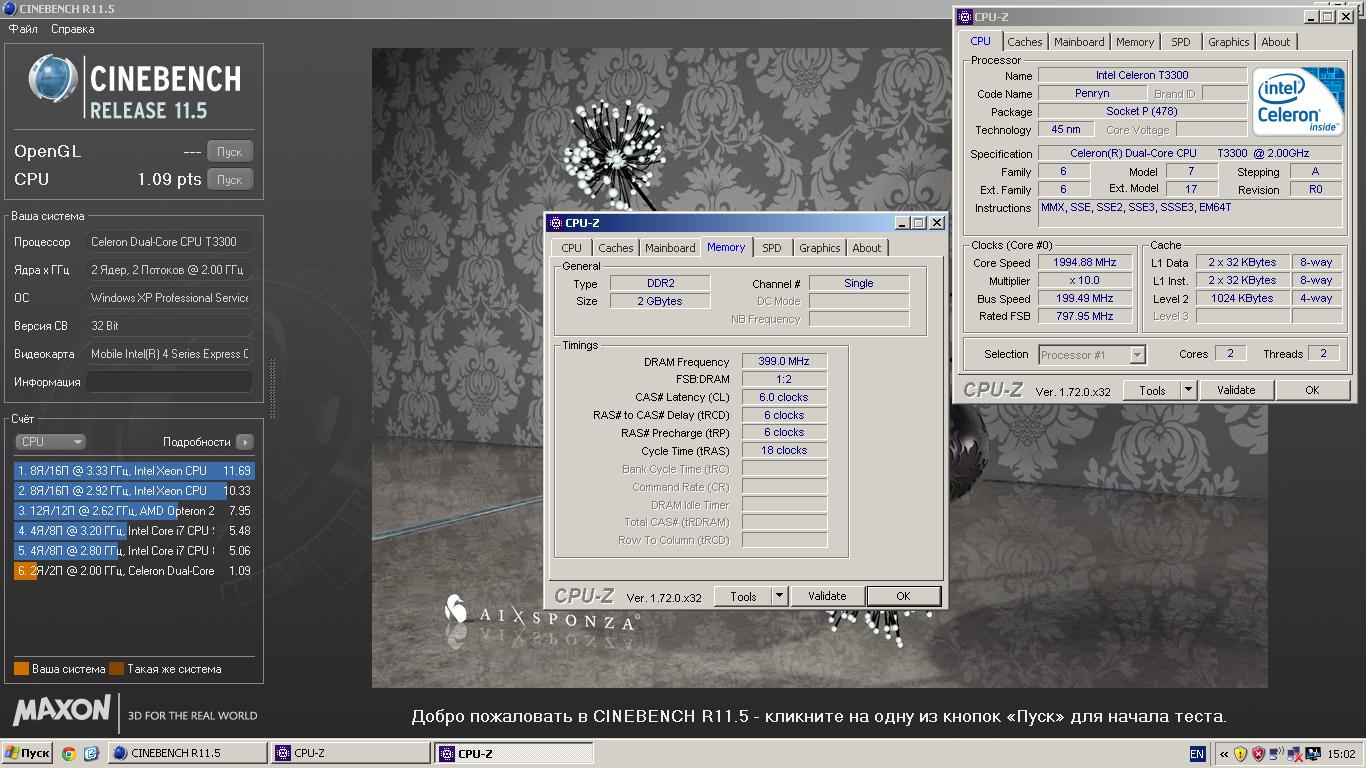
Task: Click the Такая же система brown legend swatch
Action: [x=116, y=669]
